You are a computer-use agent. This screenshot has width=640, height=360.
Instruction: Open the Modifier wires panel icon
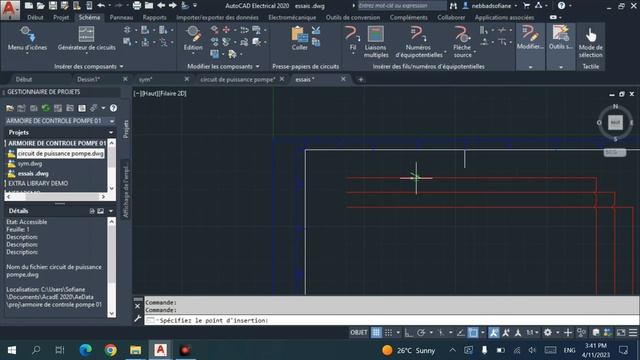(x=530, y=38)
